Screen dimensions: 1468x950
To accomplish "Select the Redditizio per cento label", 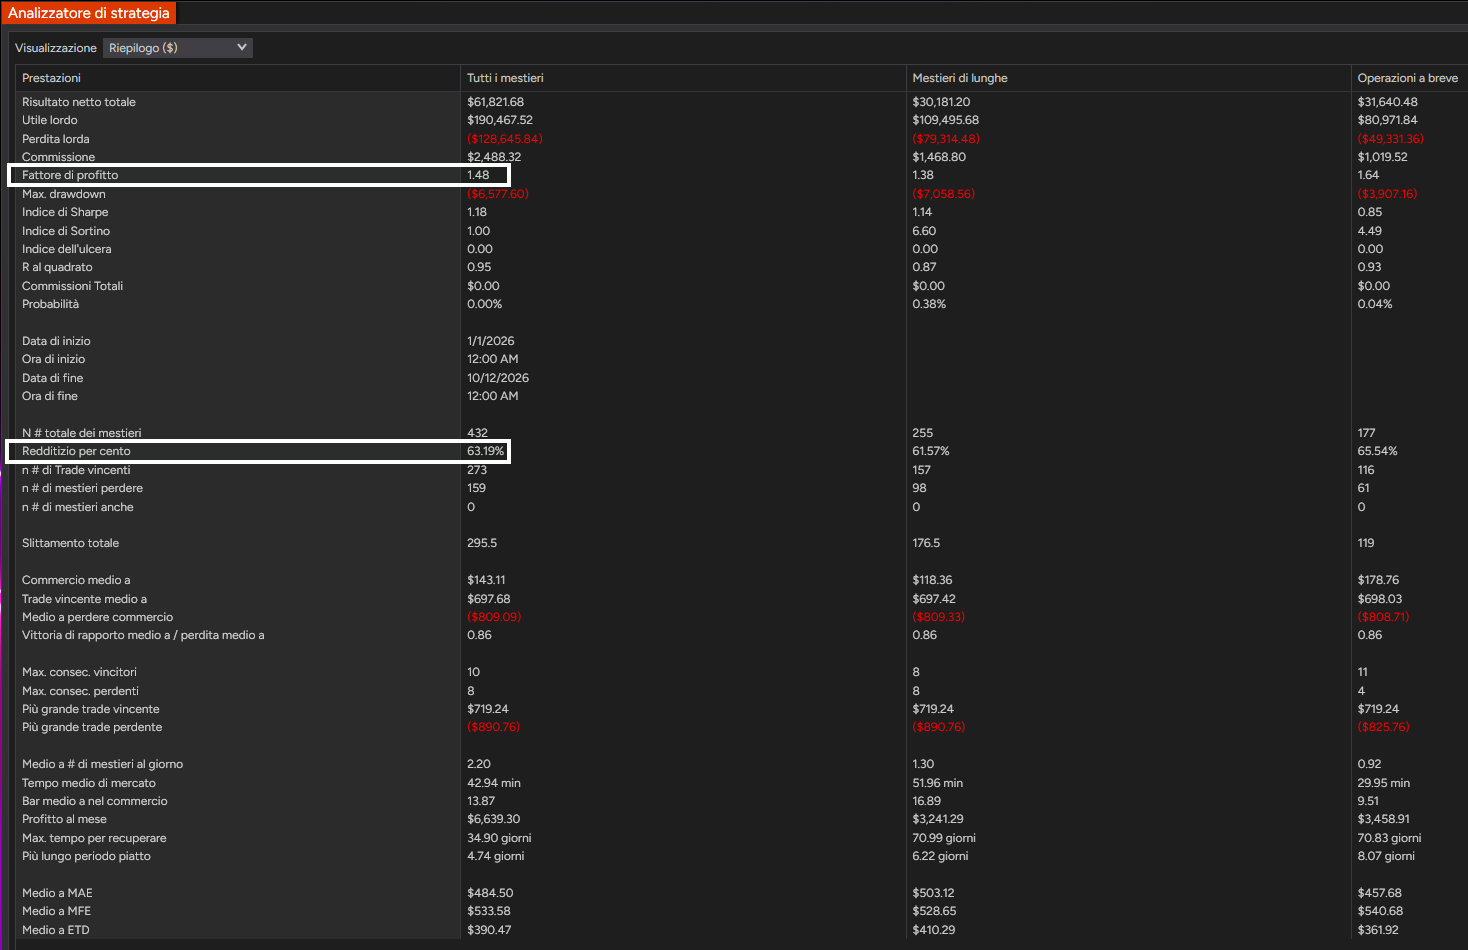I will pyautogui.click(x=76, y=451).
